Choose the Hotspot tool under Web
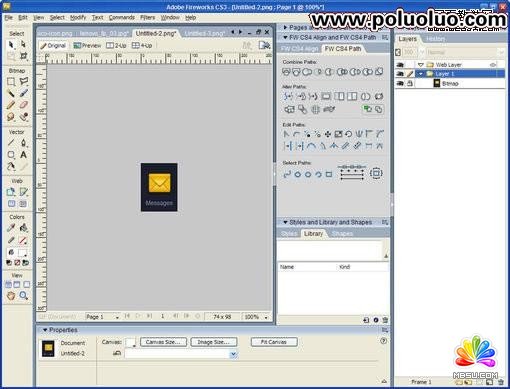 click(11, 192)
